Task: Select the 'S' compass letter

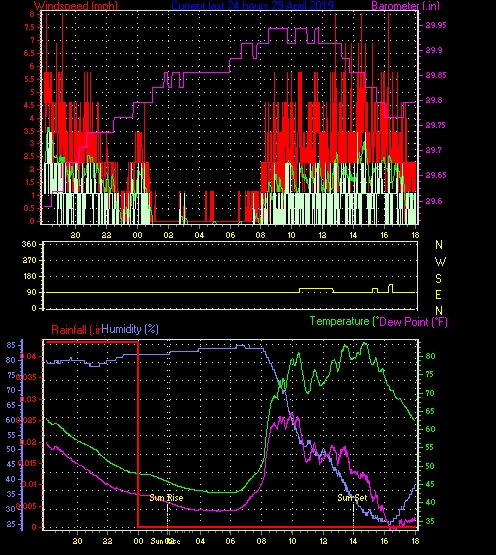Action: point(438,279)
